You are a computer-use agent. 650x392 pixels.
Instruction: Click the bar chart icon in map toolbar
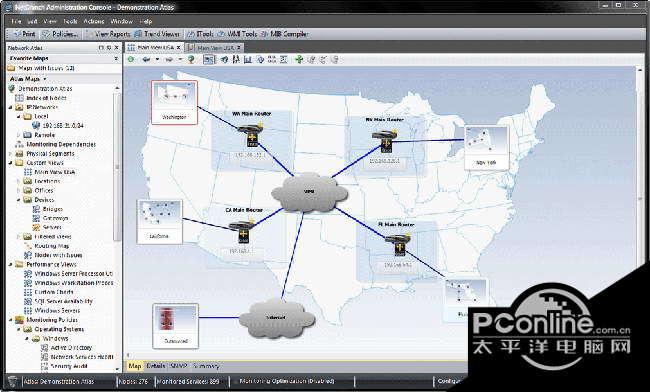coord(248,60)
